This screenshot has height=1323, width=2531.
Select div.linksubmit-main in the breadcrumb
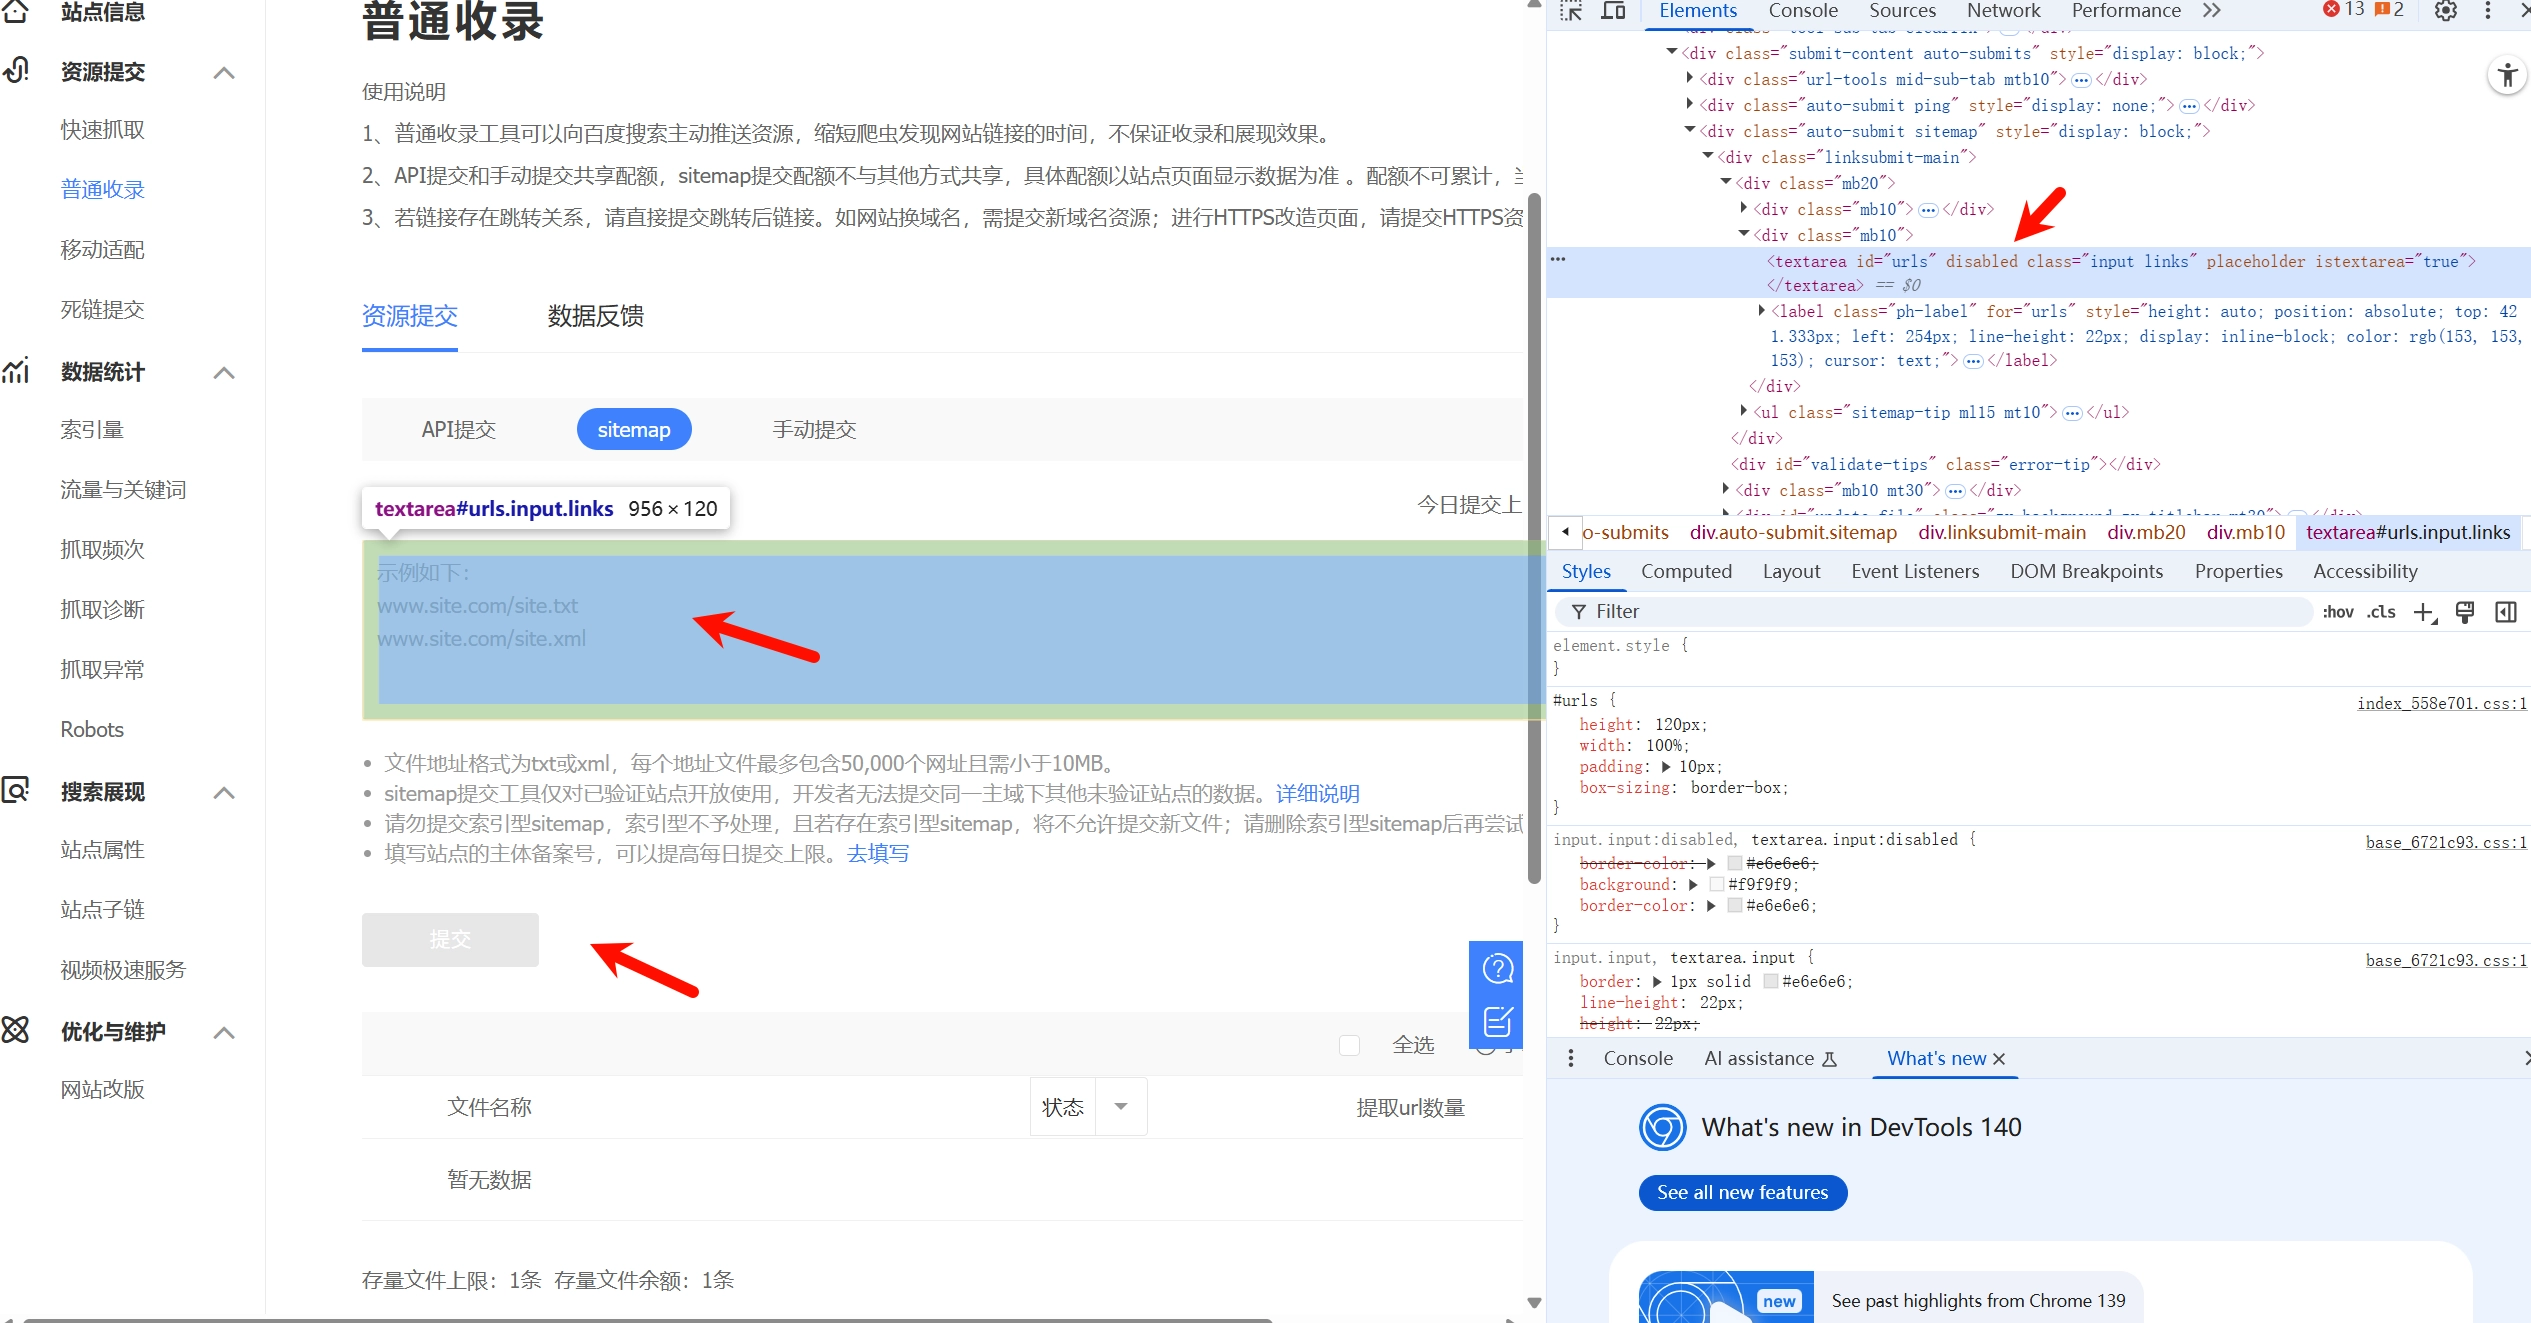tap(2002, 533)
